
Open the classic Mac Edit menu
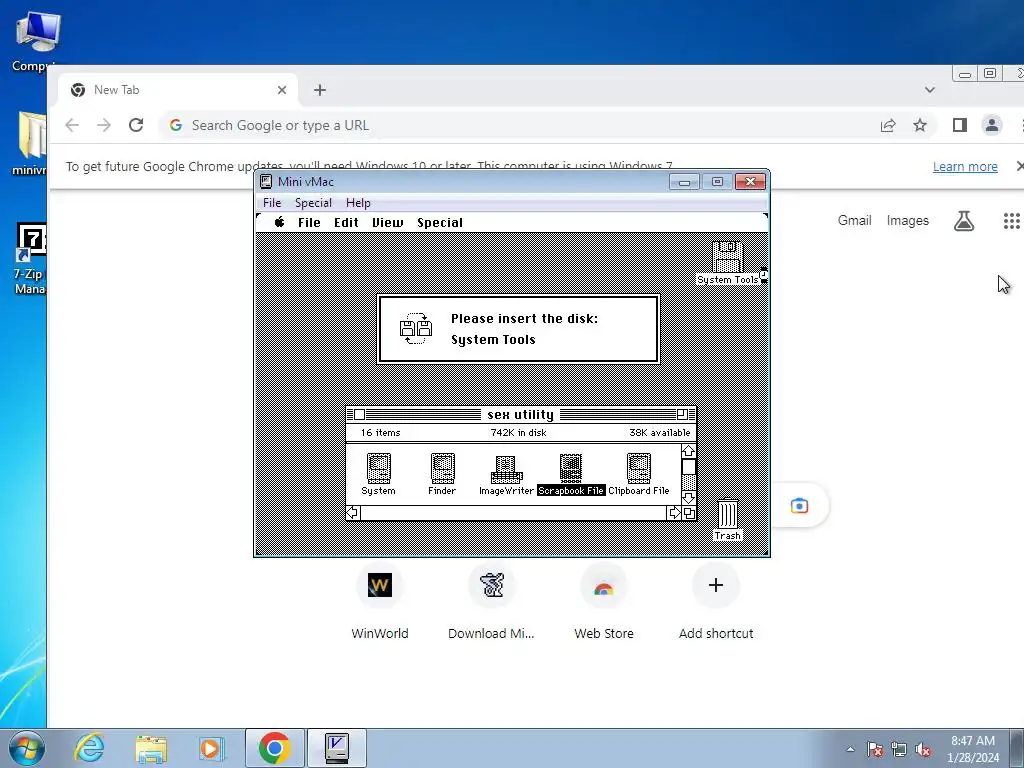(x=346, y=223)
